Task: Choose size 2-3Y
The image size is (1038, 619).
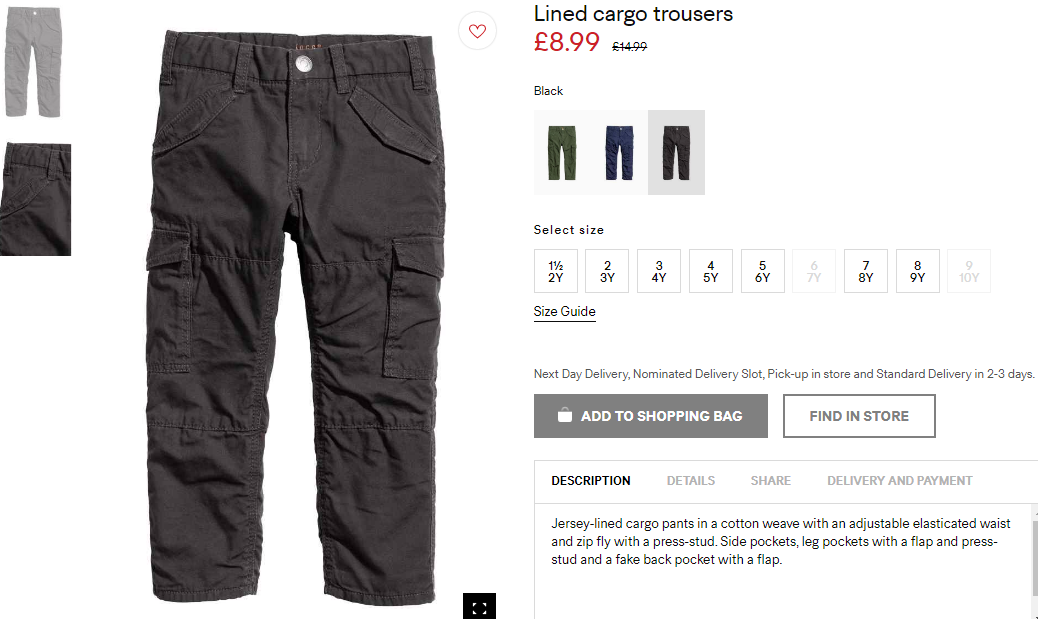Action: click(x=607, y=271)
